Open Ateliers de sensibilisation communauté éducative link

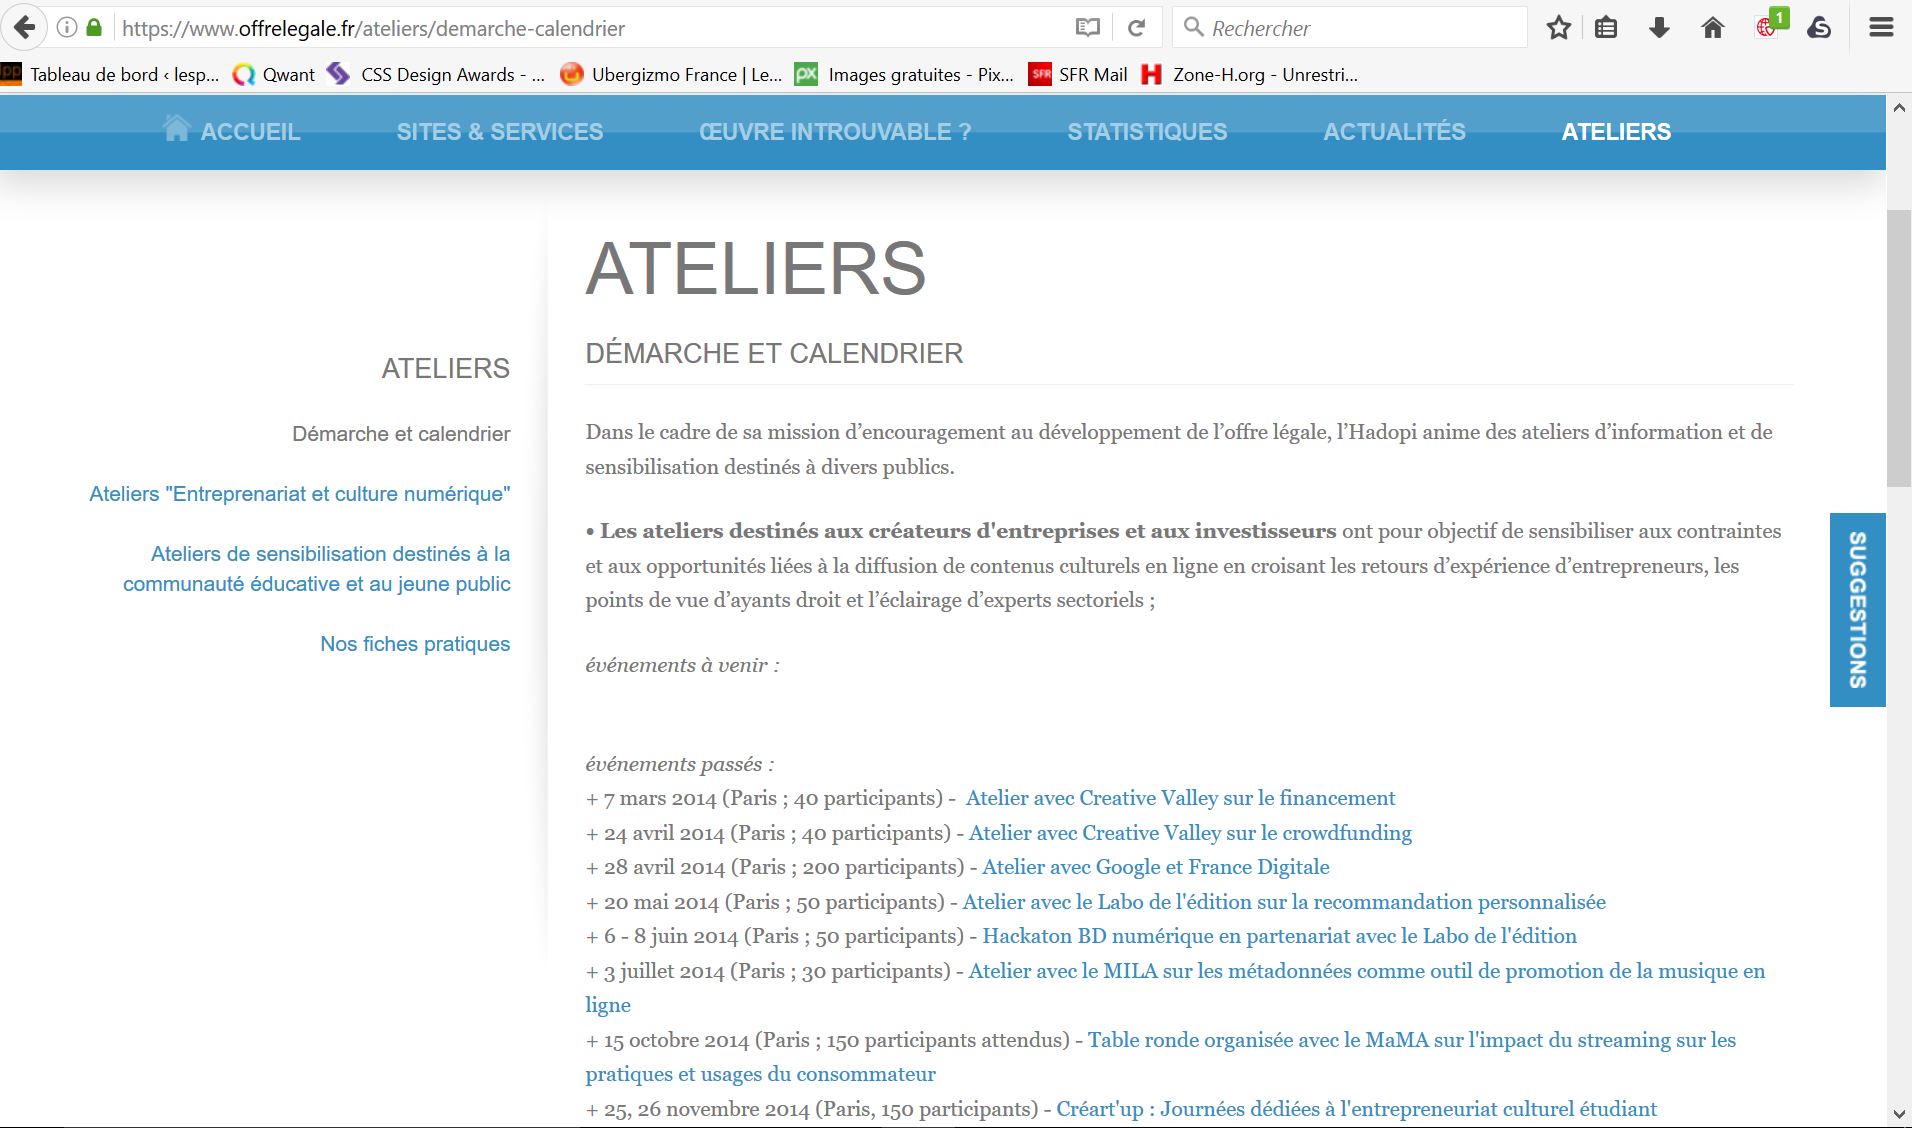pos(317,569)
